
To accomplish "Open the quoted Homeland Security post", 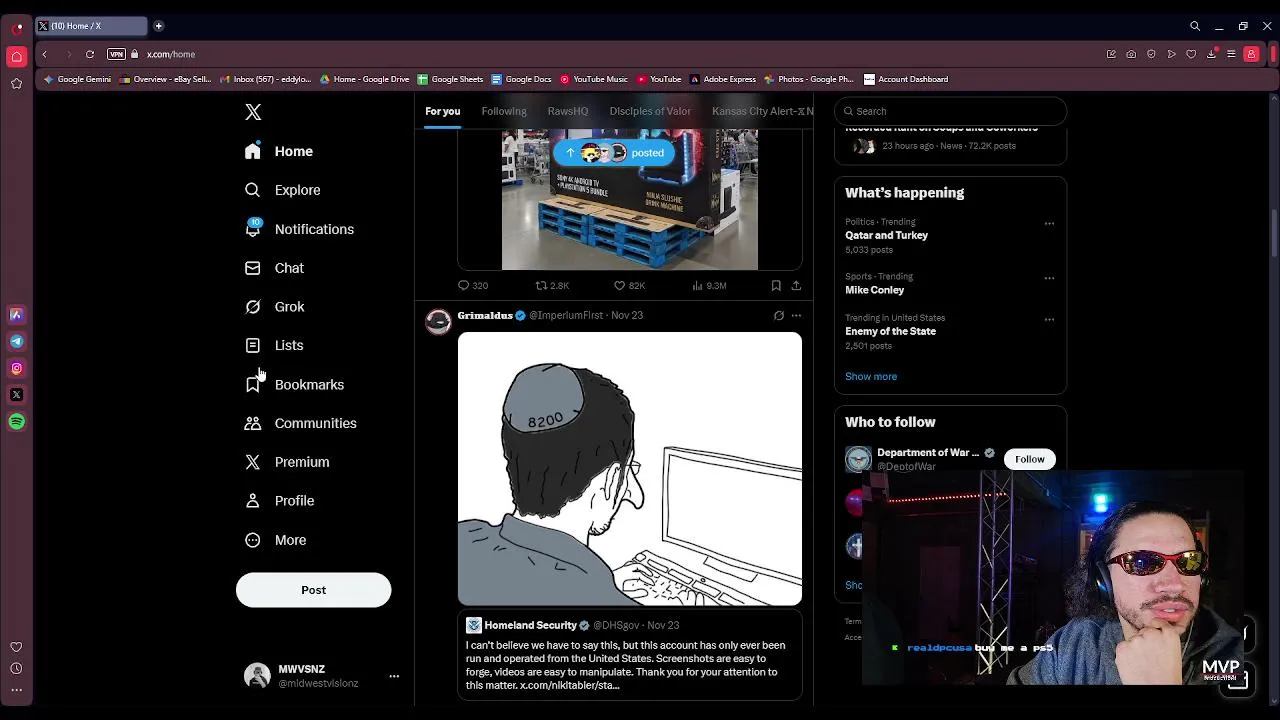I will (630, 654).
